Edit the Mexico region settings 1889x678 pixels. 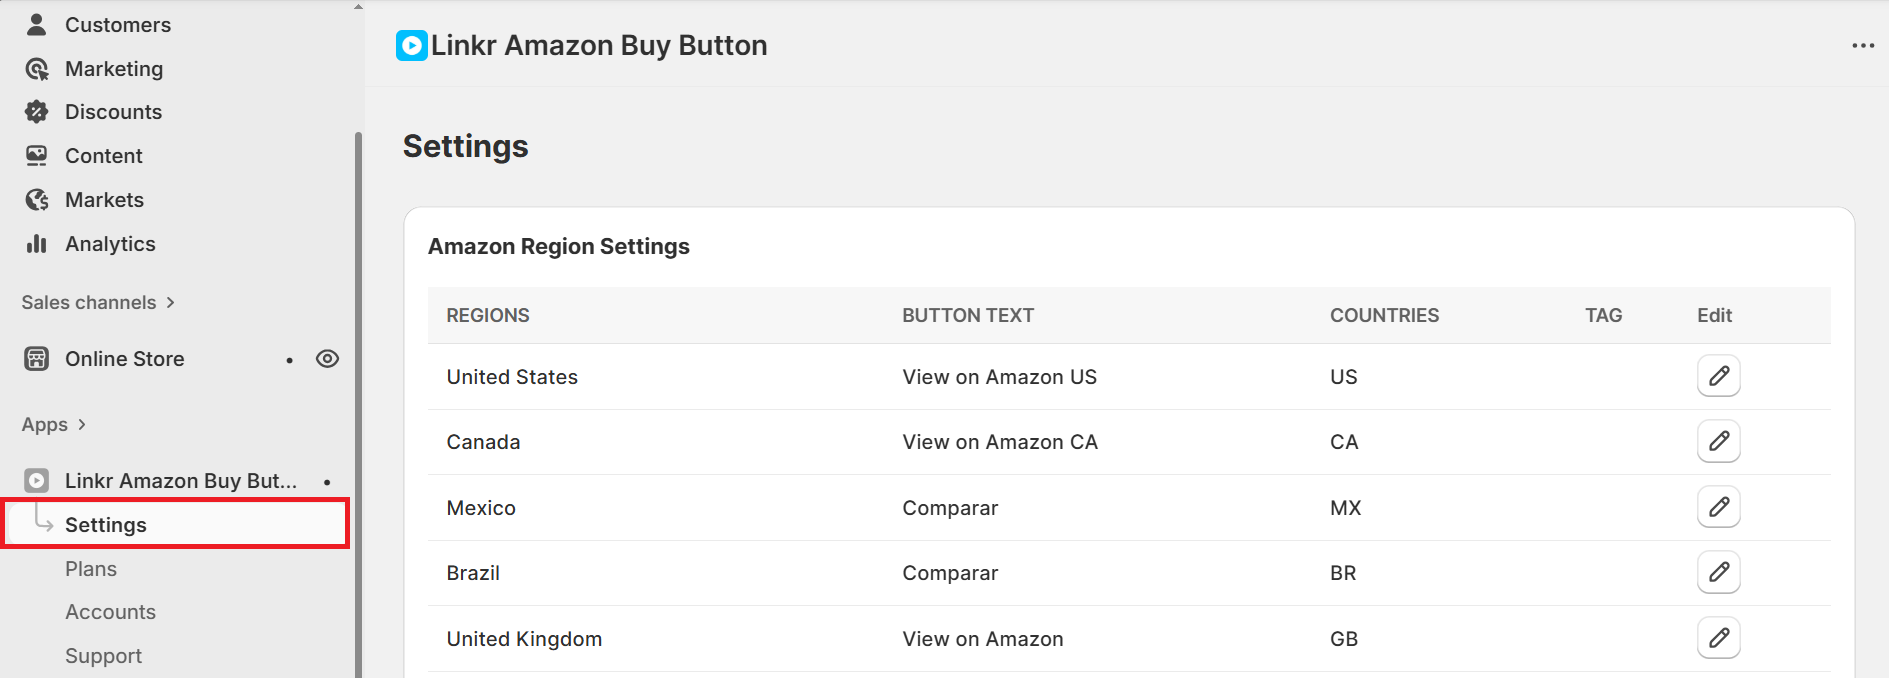pos(1718,507)
